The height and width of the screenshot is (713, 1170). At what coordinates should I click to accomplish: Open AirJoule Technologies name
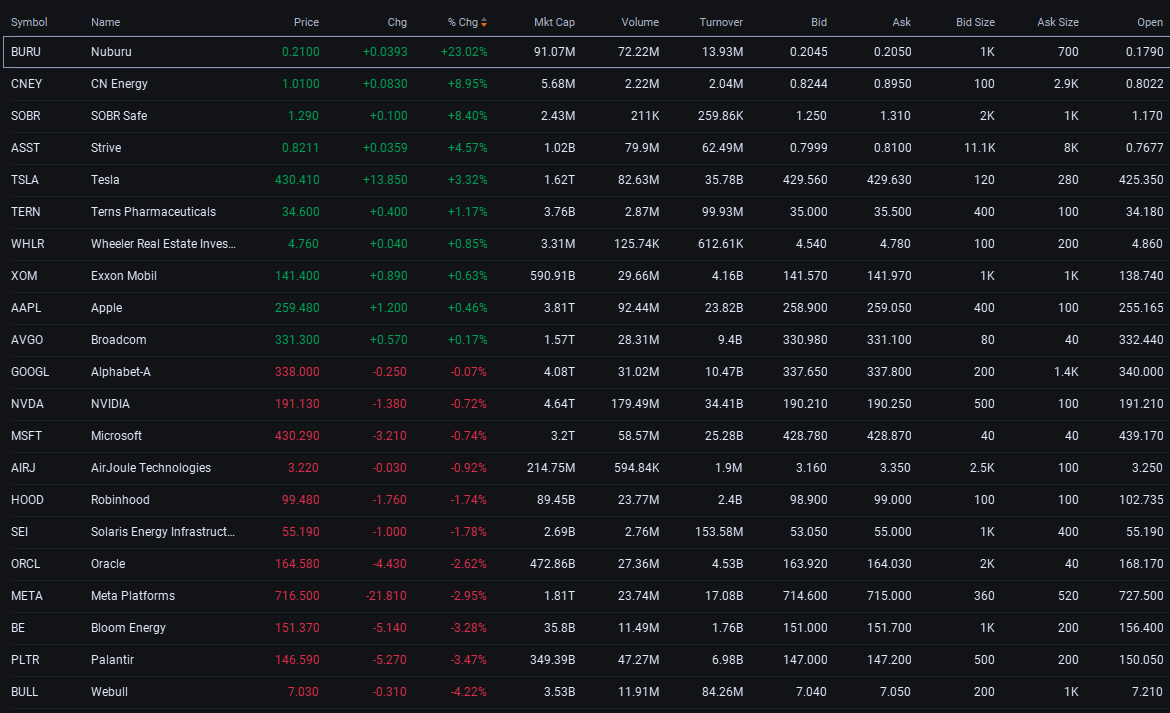pyautogui.click(x=151, y=468)
